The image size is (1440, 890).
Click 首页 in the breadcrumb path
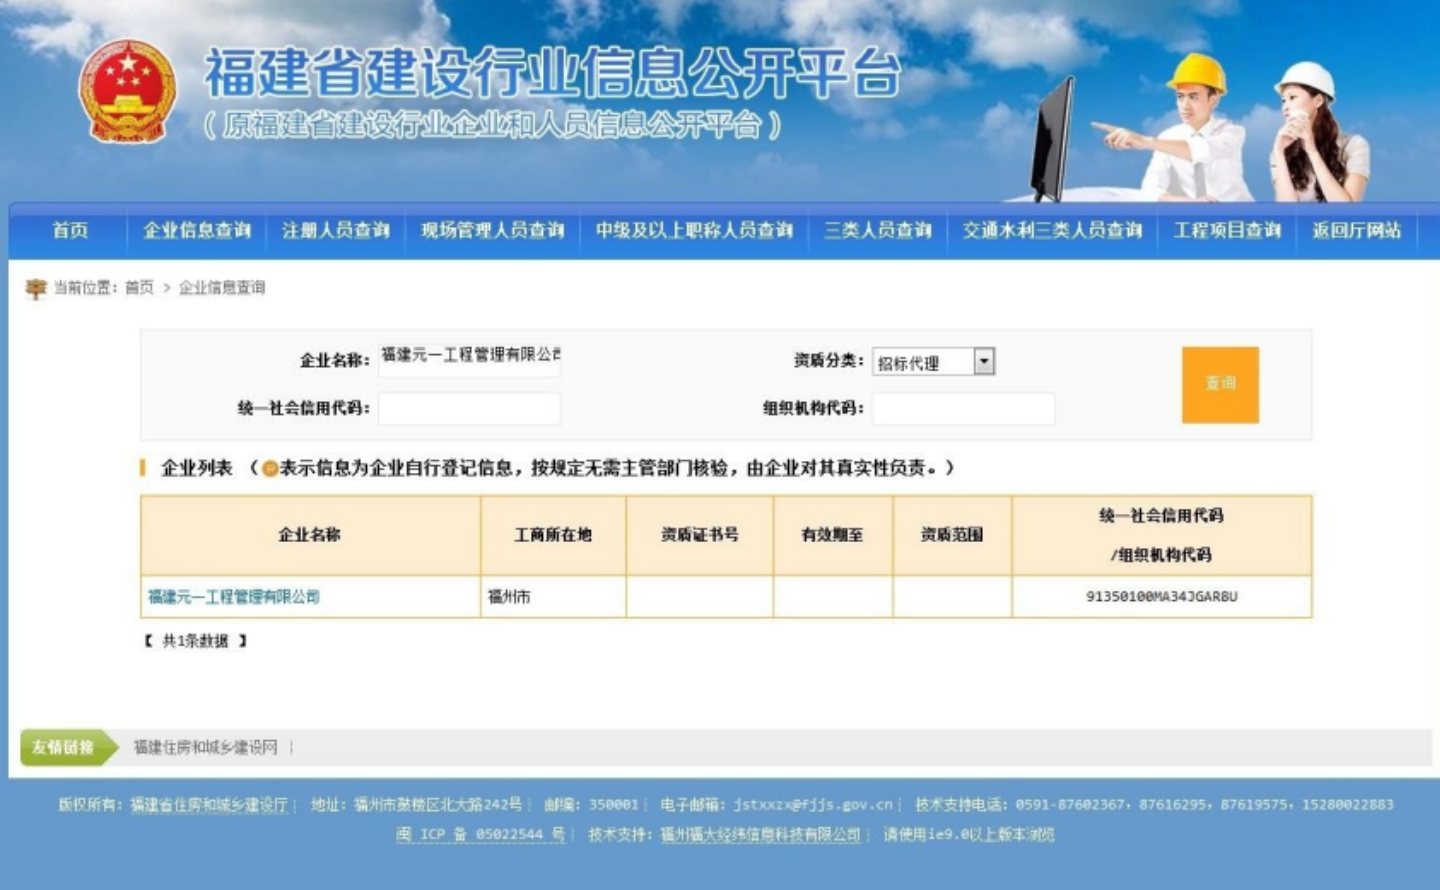[139, 288]
